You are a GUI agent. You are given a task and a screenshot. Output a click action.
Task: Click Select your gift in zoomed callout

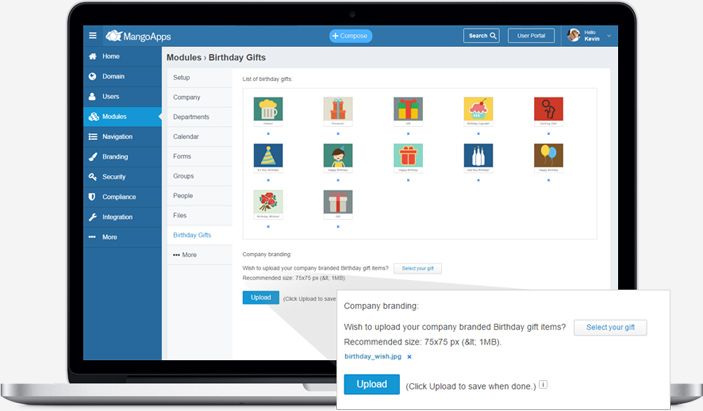point(610,328)
